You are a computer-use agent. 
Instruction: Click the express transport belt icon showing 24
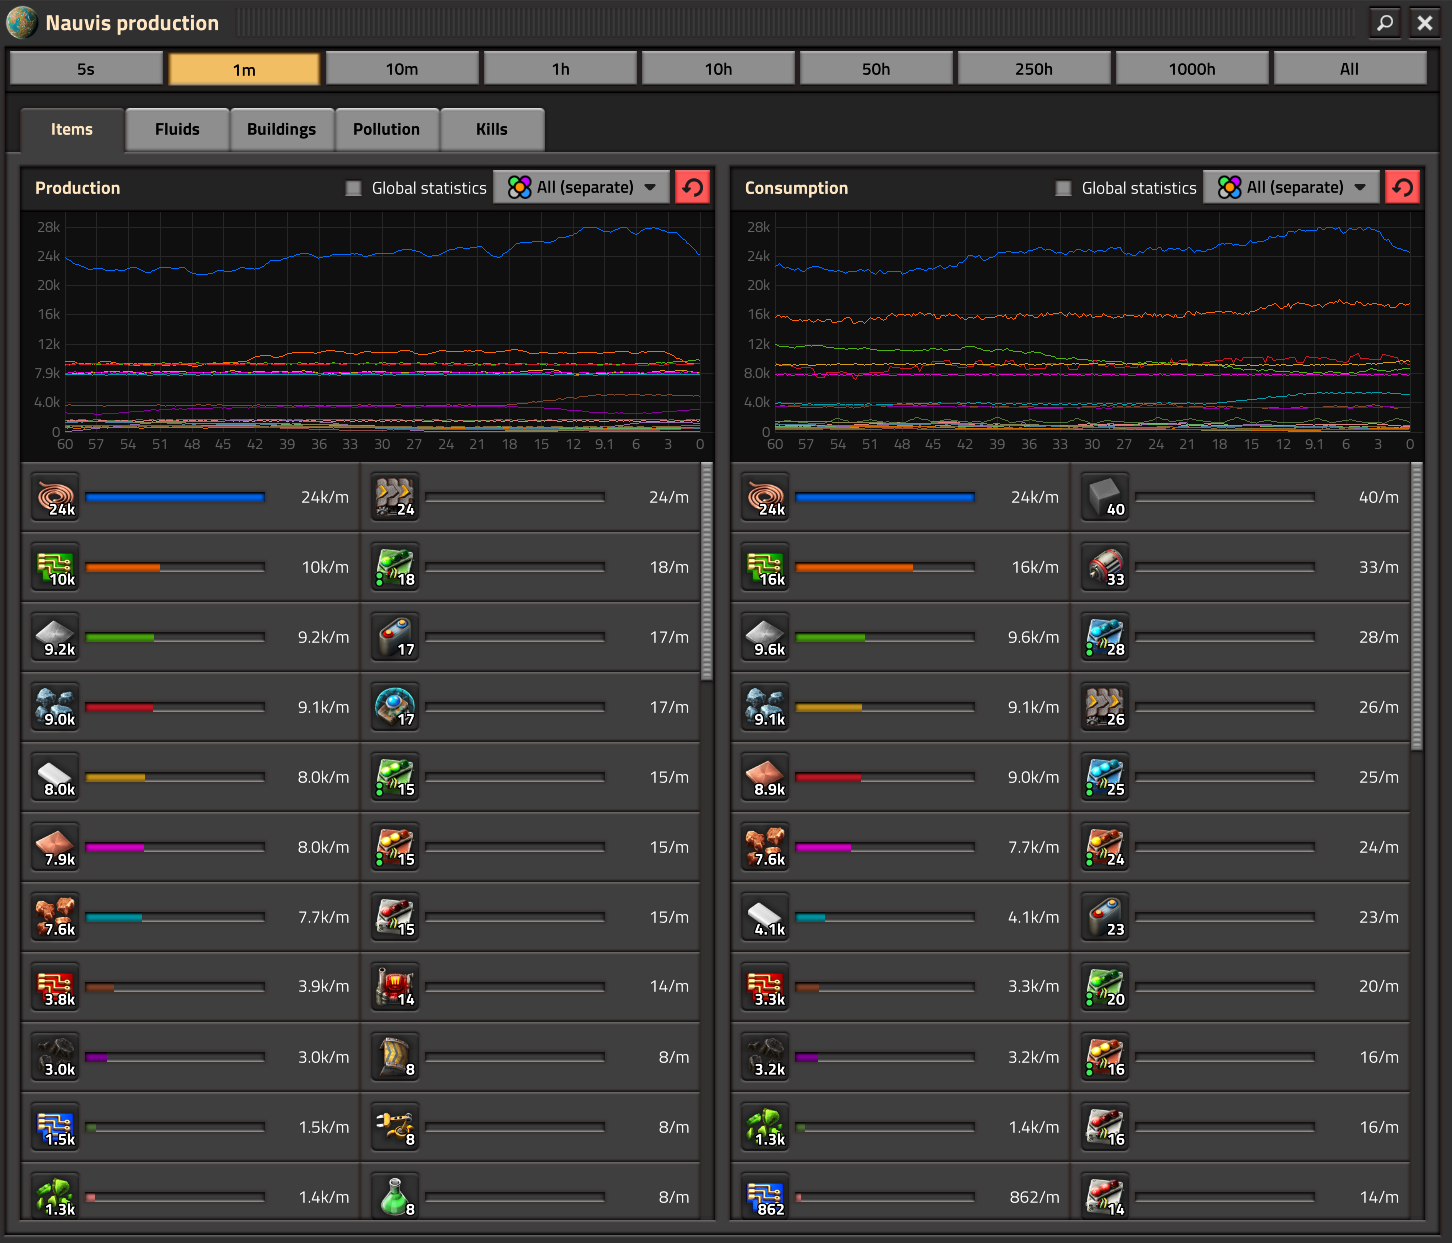point(395,497)
